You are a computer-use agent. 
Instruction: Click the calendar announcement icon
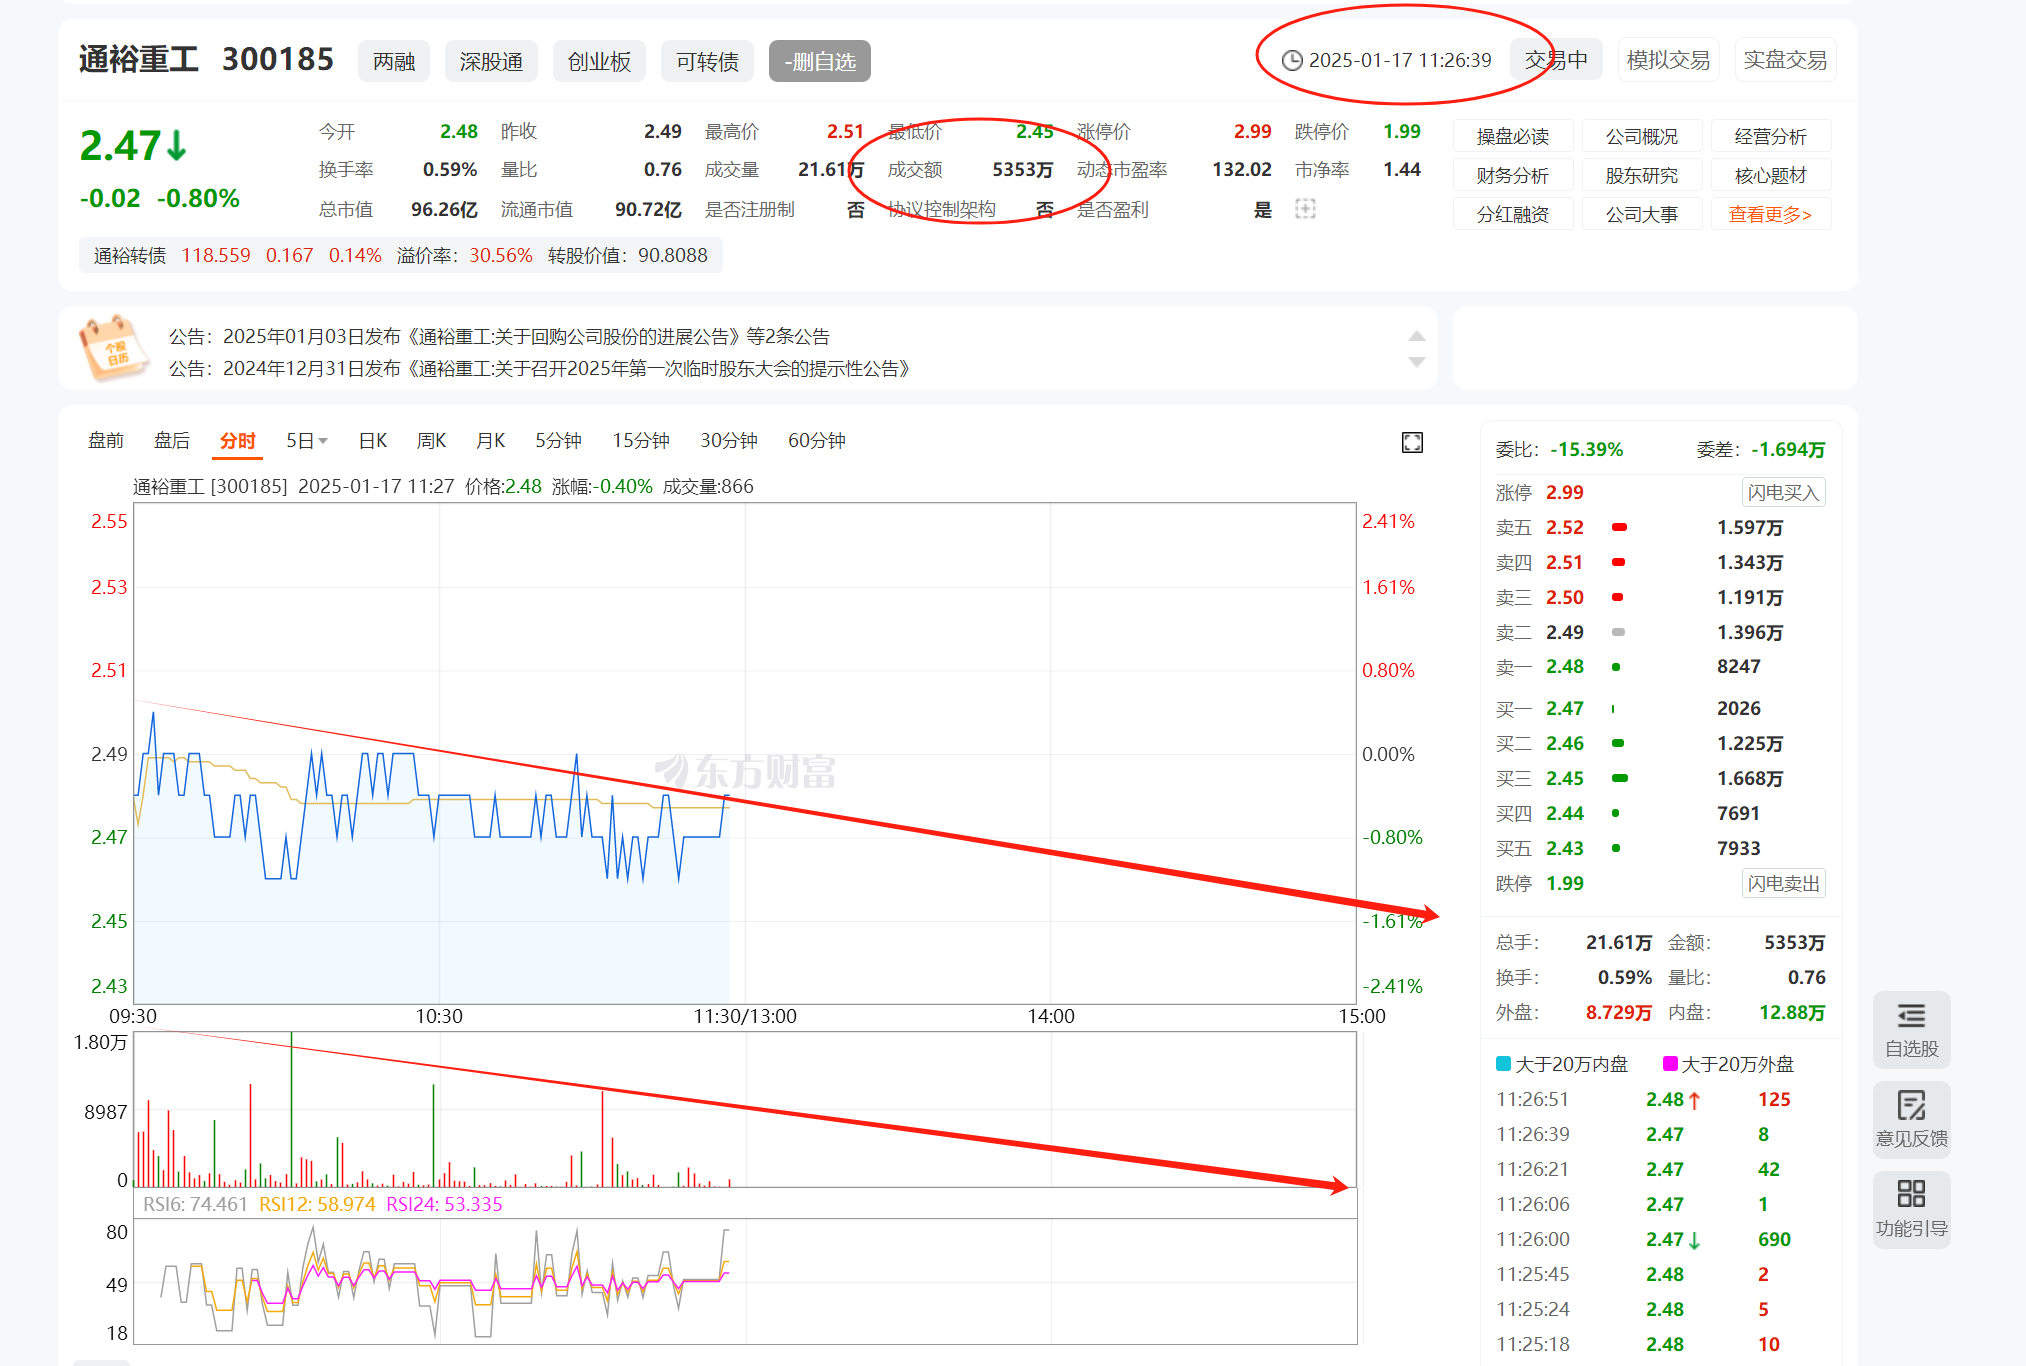pyautogui.click(x=113, y=349)
